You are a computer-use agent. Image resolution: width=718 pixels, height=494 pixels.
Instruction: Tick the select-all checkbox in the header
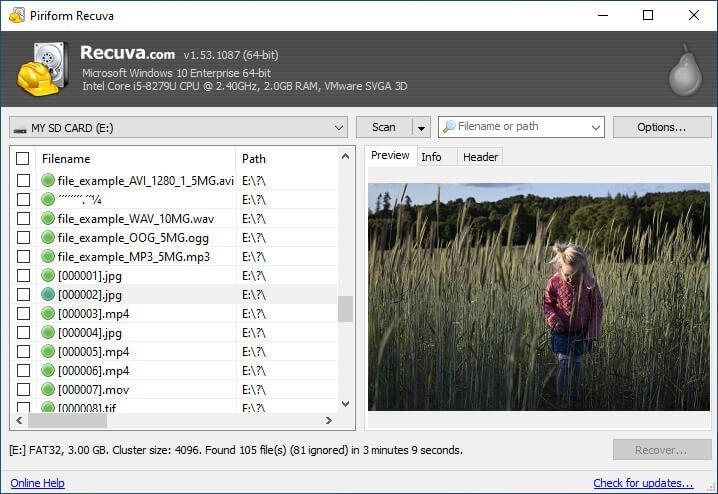(x=23, y=158)
